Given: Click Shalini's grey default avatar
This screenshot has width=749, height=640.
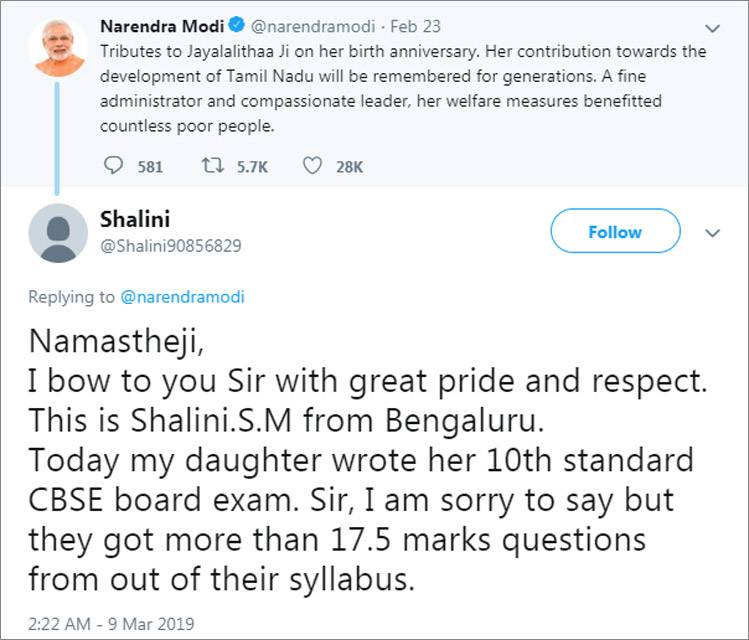Looking at the screenshot, I should point(57,232).
